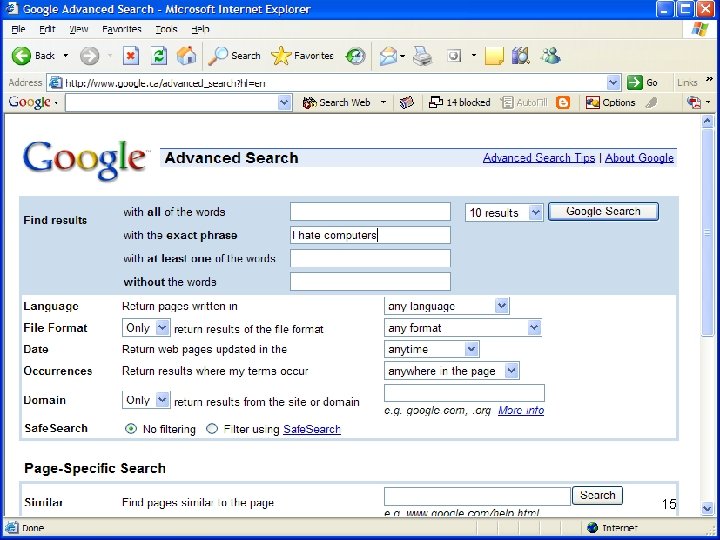This screenshot has height=540, width=720.
Task: Click the exact phrase input field
Action: click(x=370, y=235)
